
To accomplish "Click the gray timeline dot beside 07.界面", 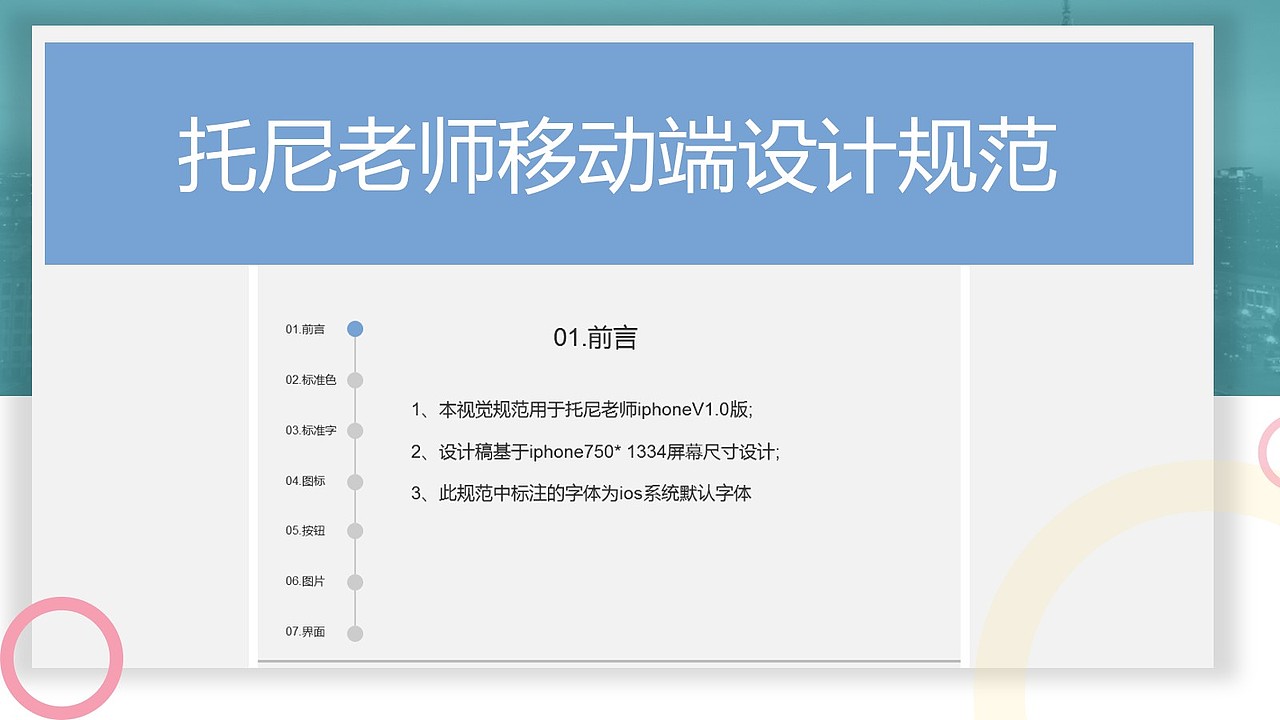I will tap(355, 633).
